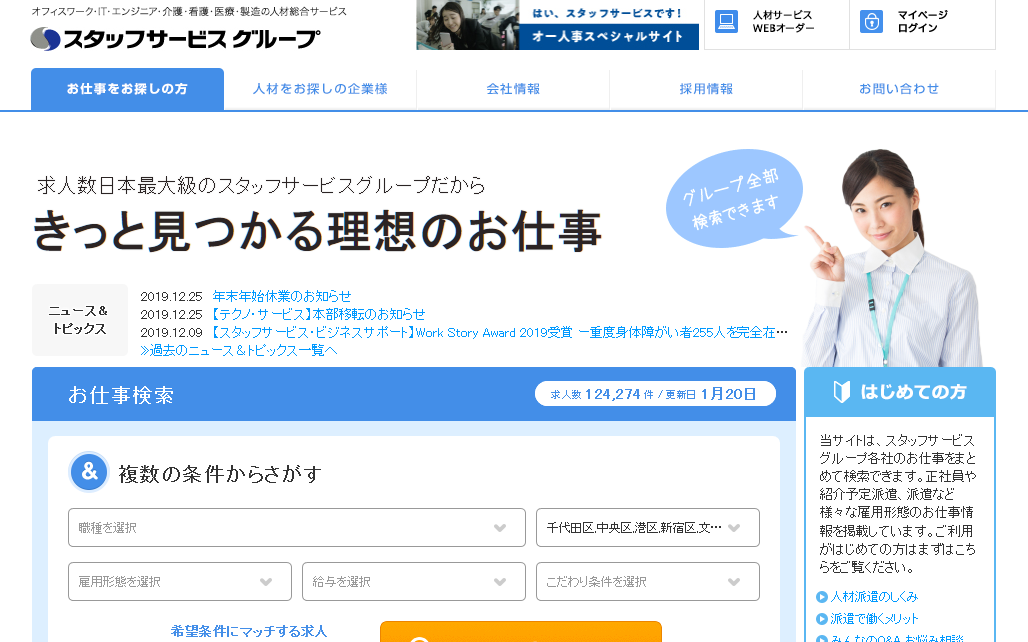Open the 給与を選択 dropdown
1028x642 pixels.
tap(413, 582)
